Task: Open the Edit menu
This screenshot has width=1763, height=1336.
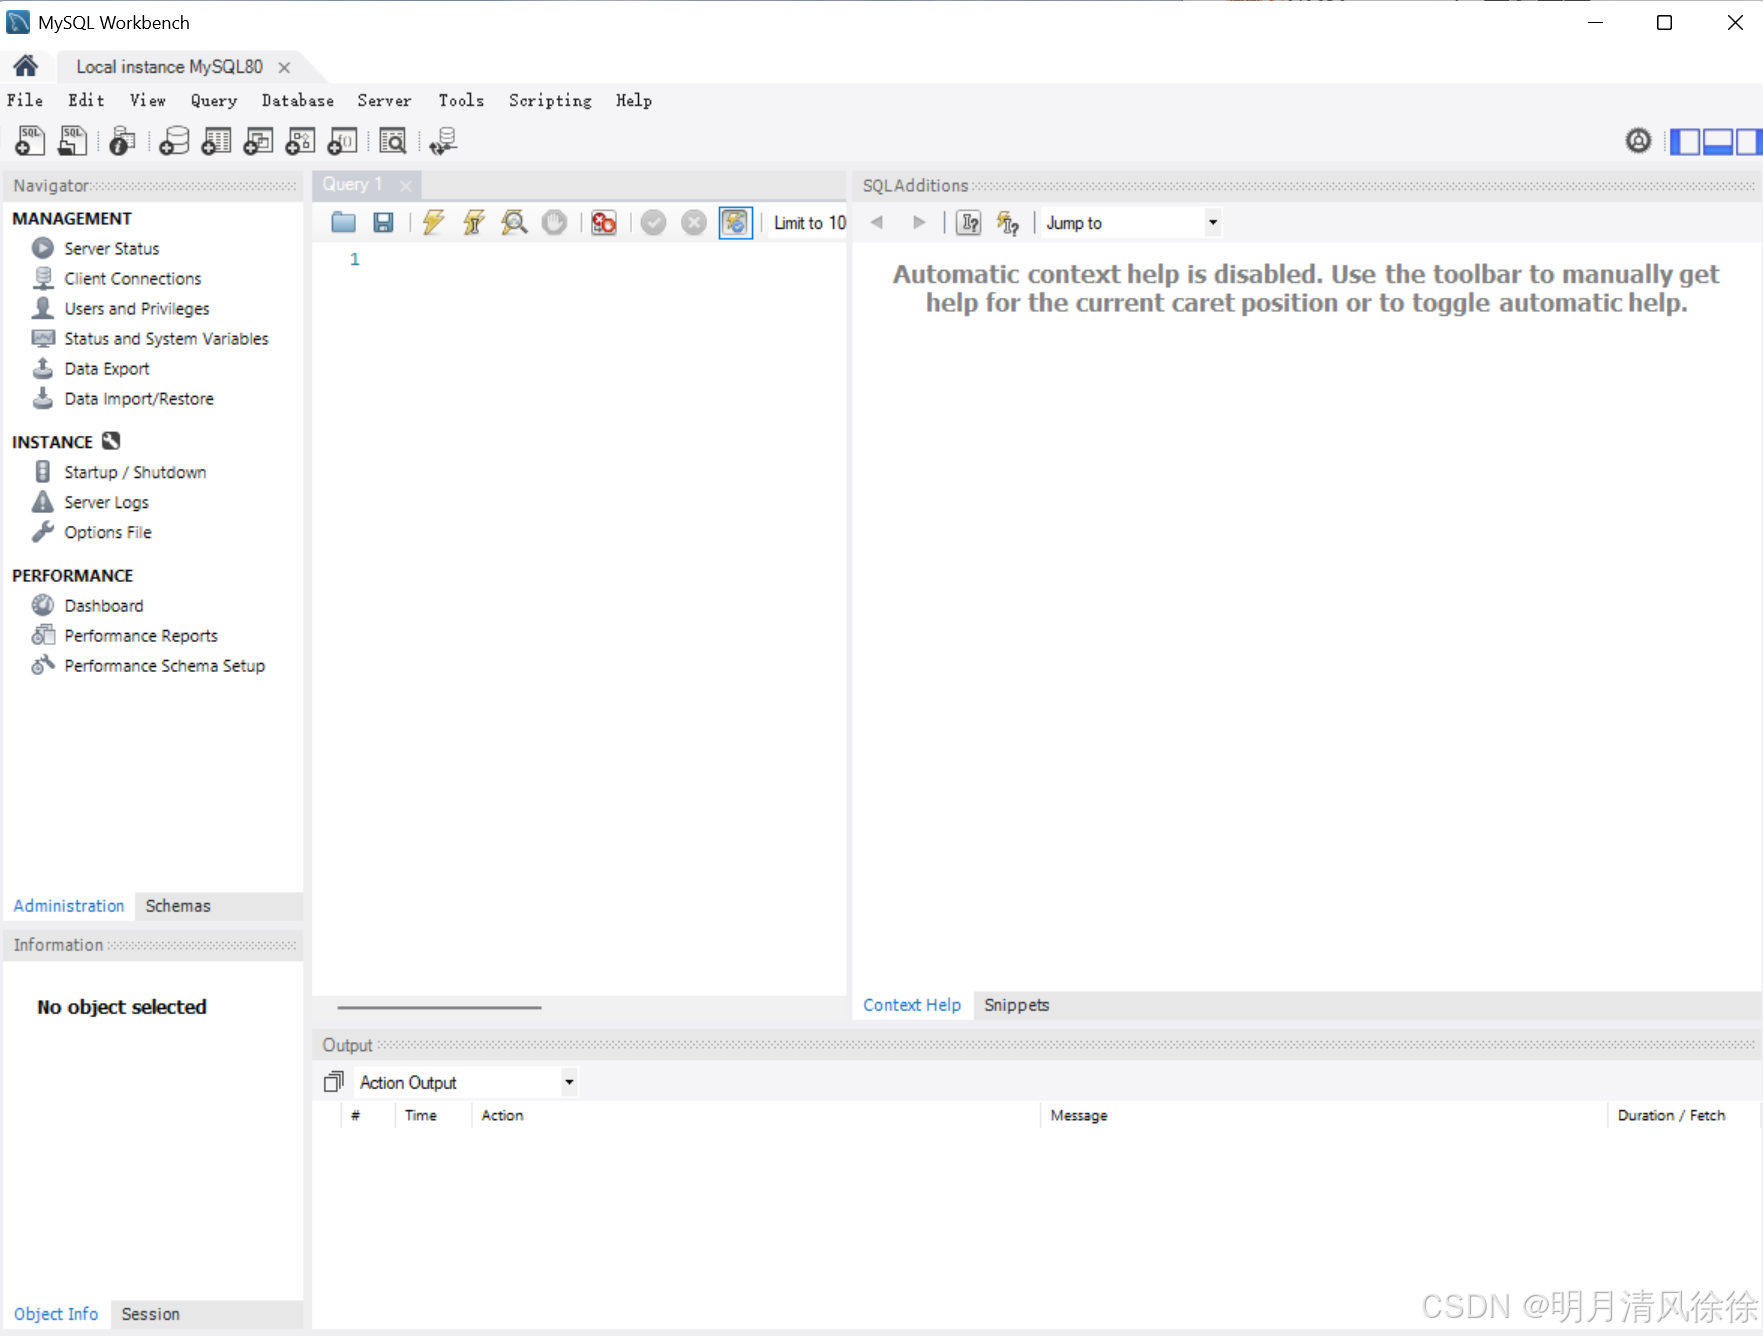Action: pyautogui.click(x=86, y=100)
